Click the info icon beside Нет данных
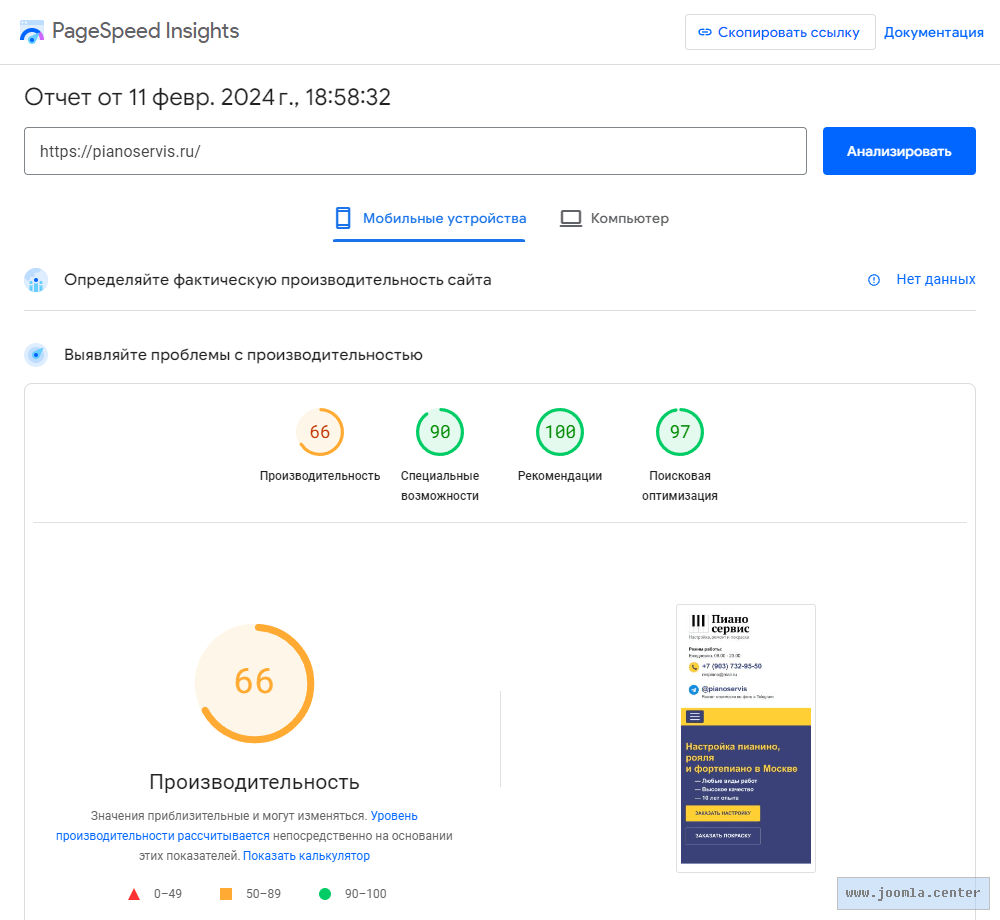1000x920 pixels. coord(874,280)
